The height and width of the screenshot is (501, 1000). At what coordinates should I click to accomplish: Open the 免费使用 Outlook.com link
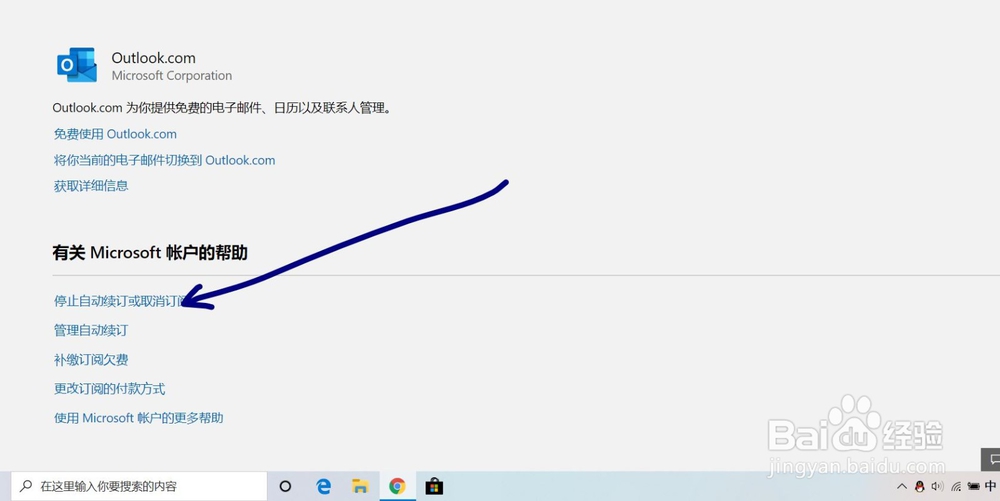115,134
